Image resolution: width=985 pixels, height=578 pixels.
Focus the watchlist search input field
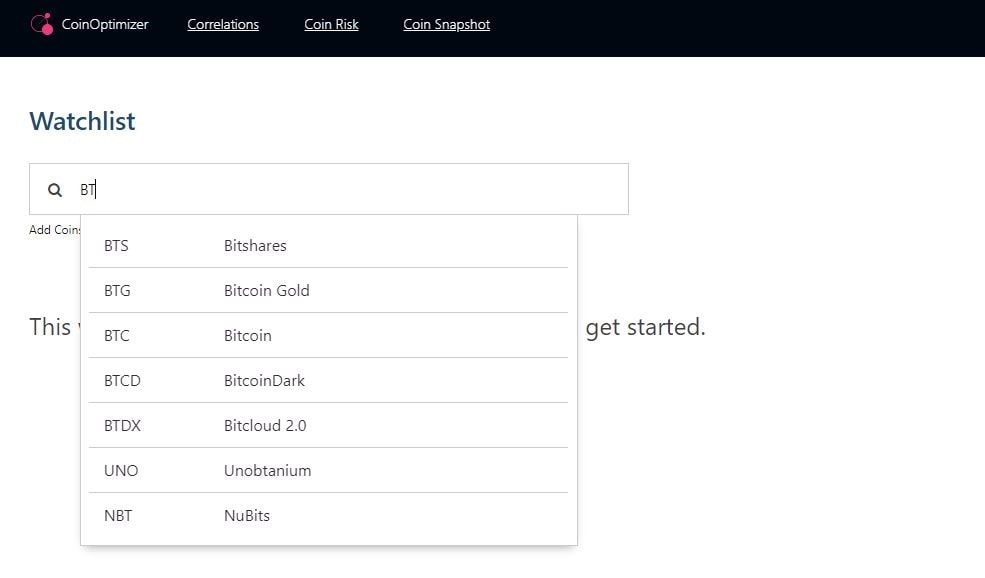coord(350,189)
